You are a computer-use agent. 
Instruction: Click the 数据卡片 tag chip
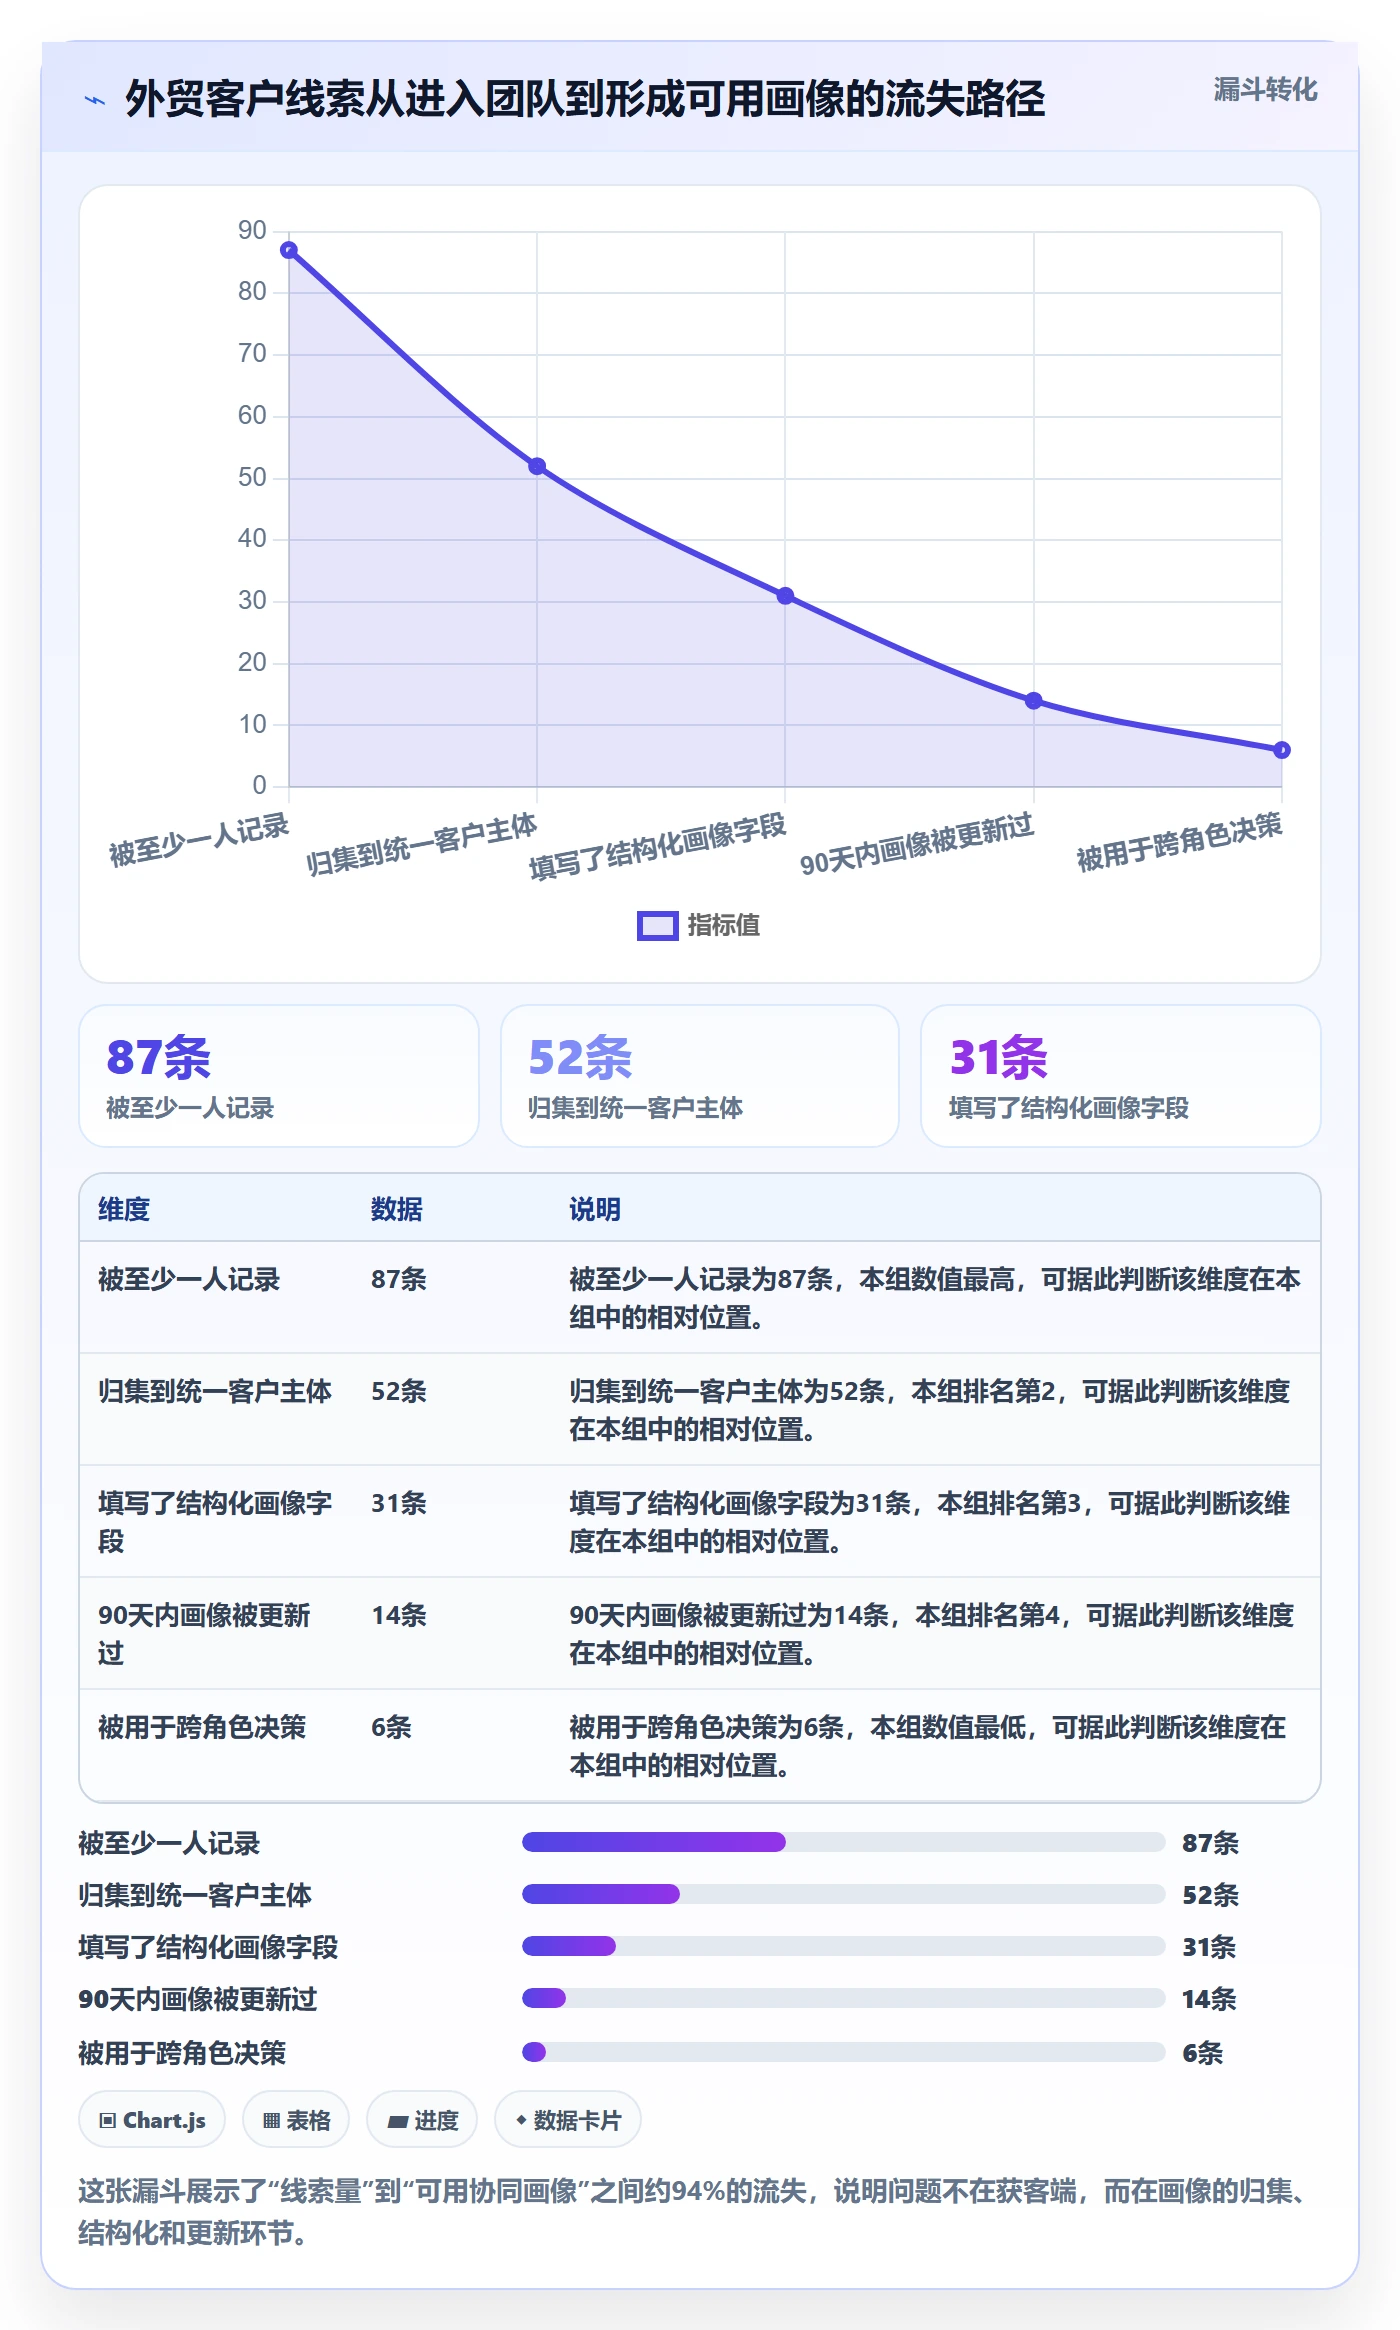pyautogui.click(x=568, y=2120)
